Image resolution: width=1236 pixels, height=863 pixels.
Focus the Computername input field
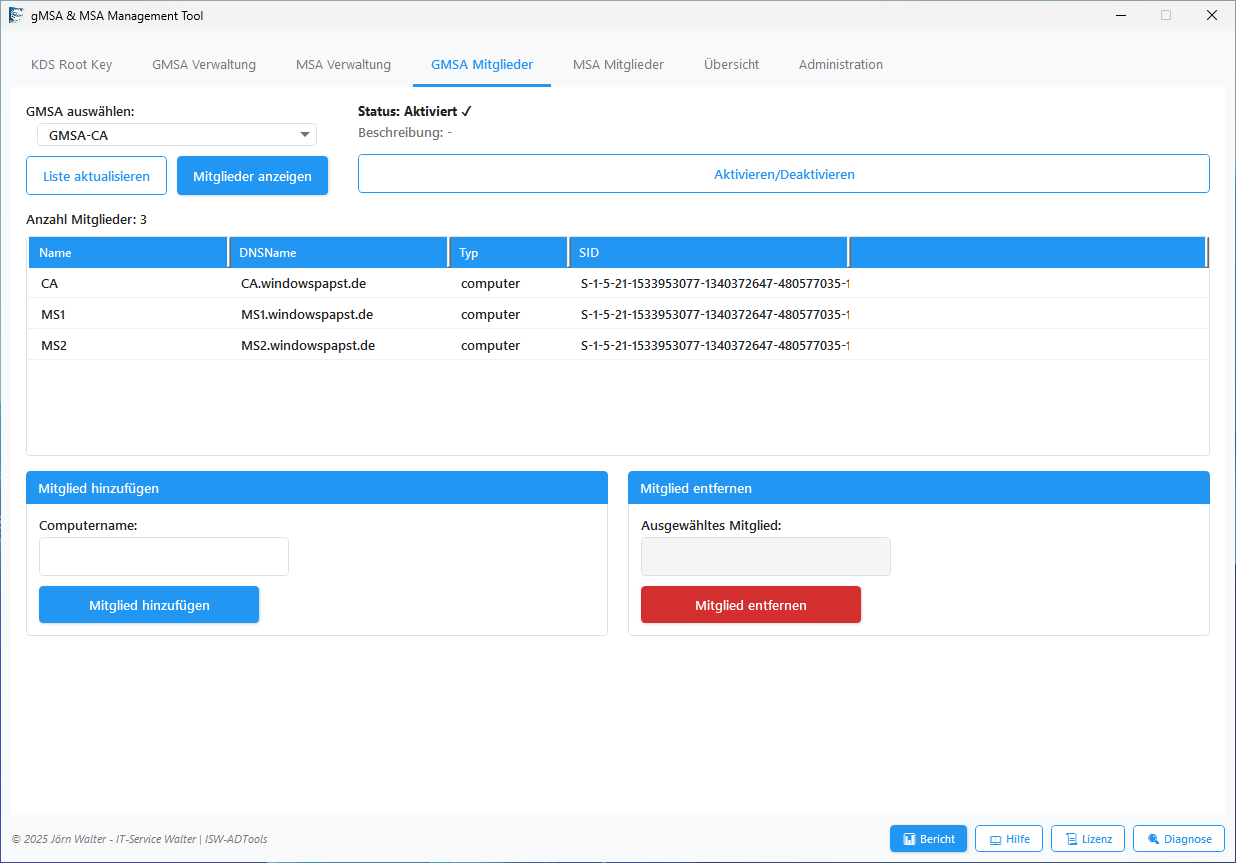click(x=164, y=556)
